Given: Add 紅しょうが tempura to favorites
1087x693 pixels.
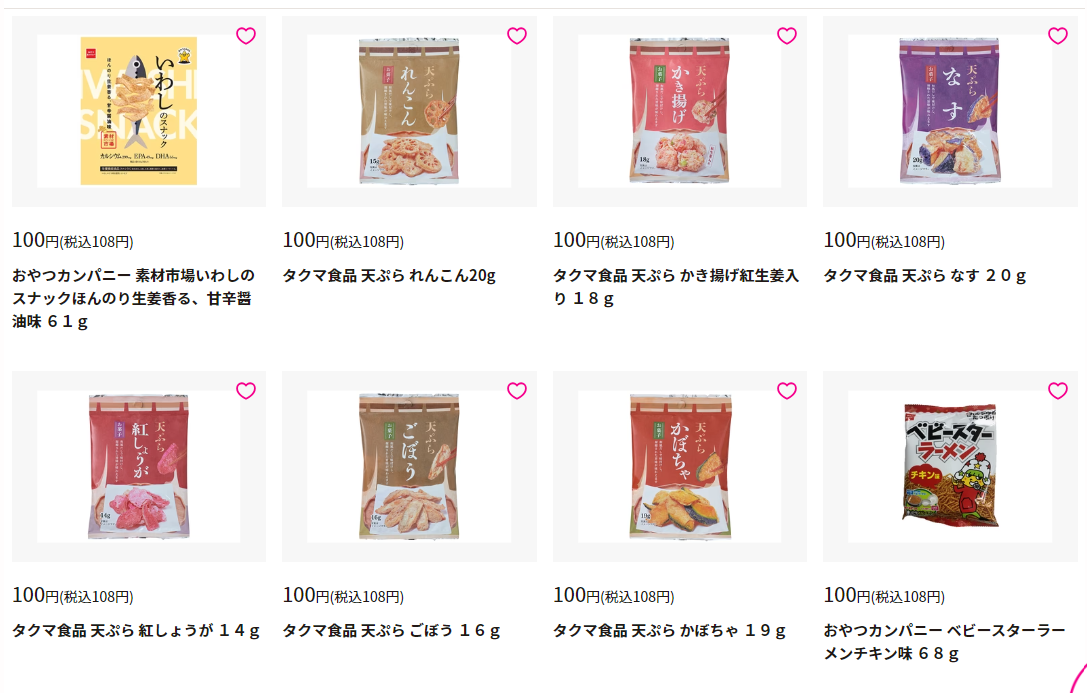Looking at the screenshot, I should pos(246,391).
